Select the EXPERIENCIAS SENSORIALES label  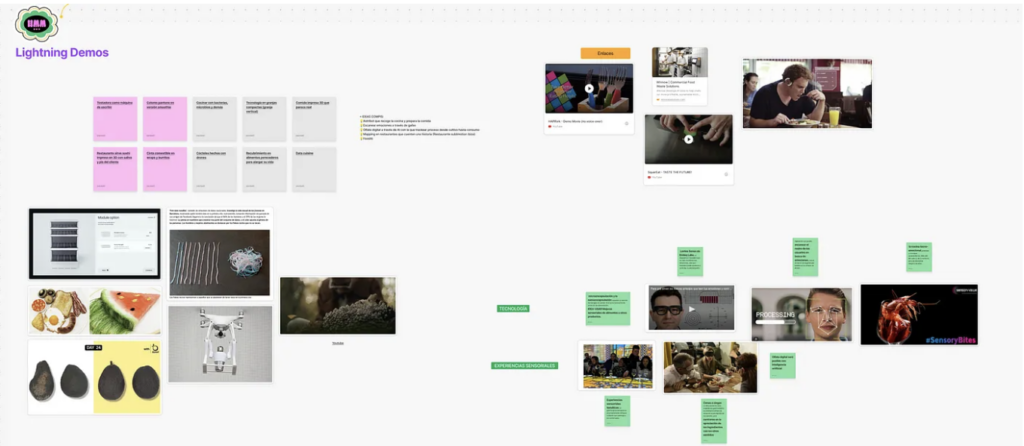(x=525, y=366)
